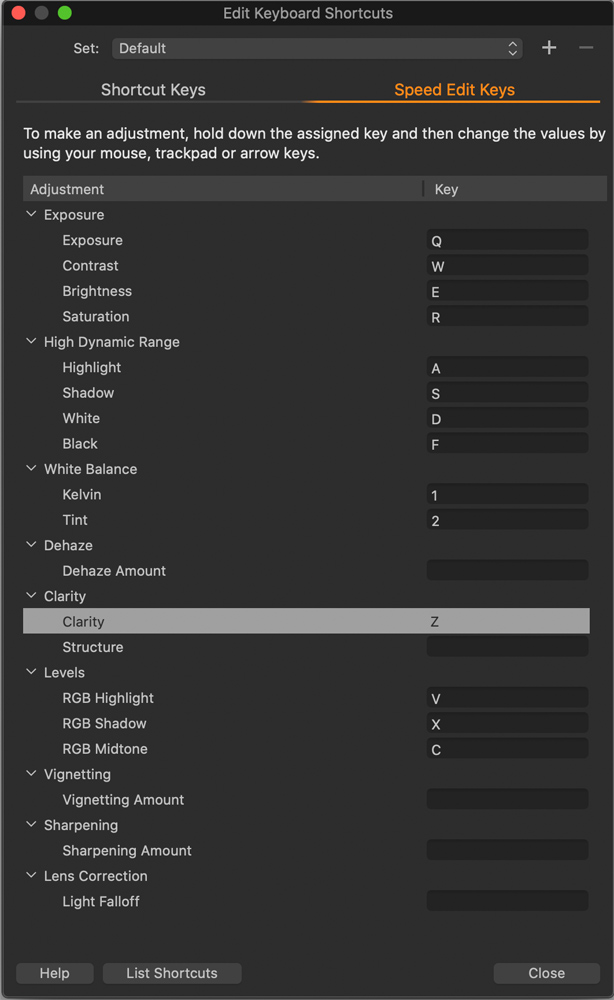Click the minus icon to remove set
Image resolution: width=614 pixels, height=1000 pixels.
click(x=586, y=48)
